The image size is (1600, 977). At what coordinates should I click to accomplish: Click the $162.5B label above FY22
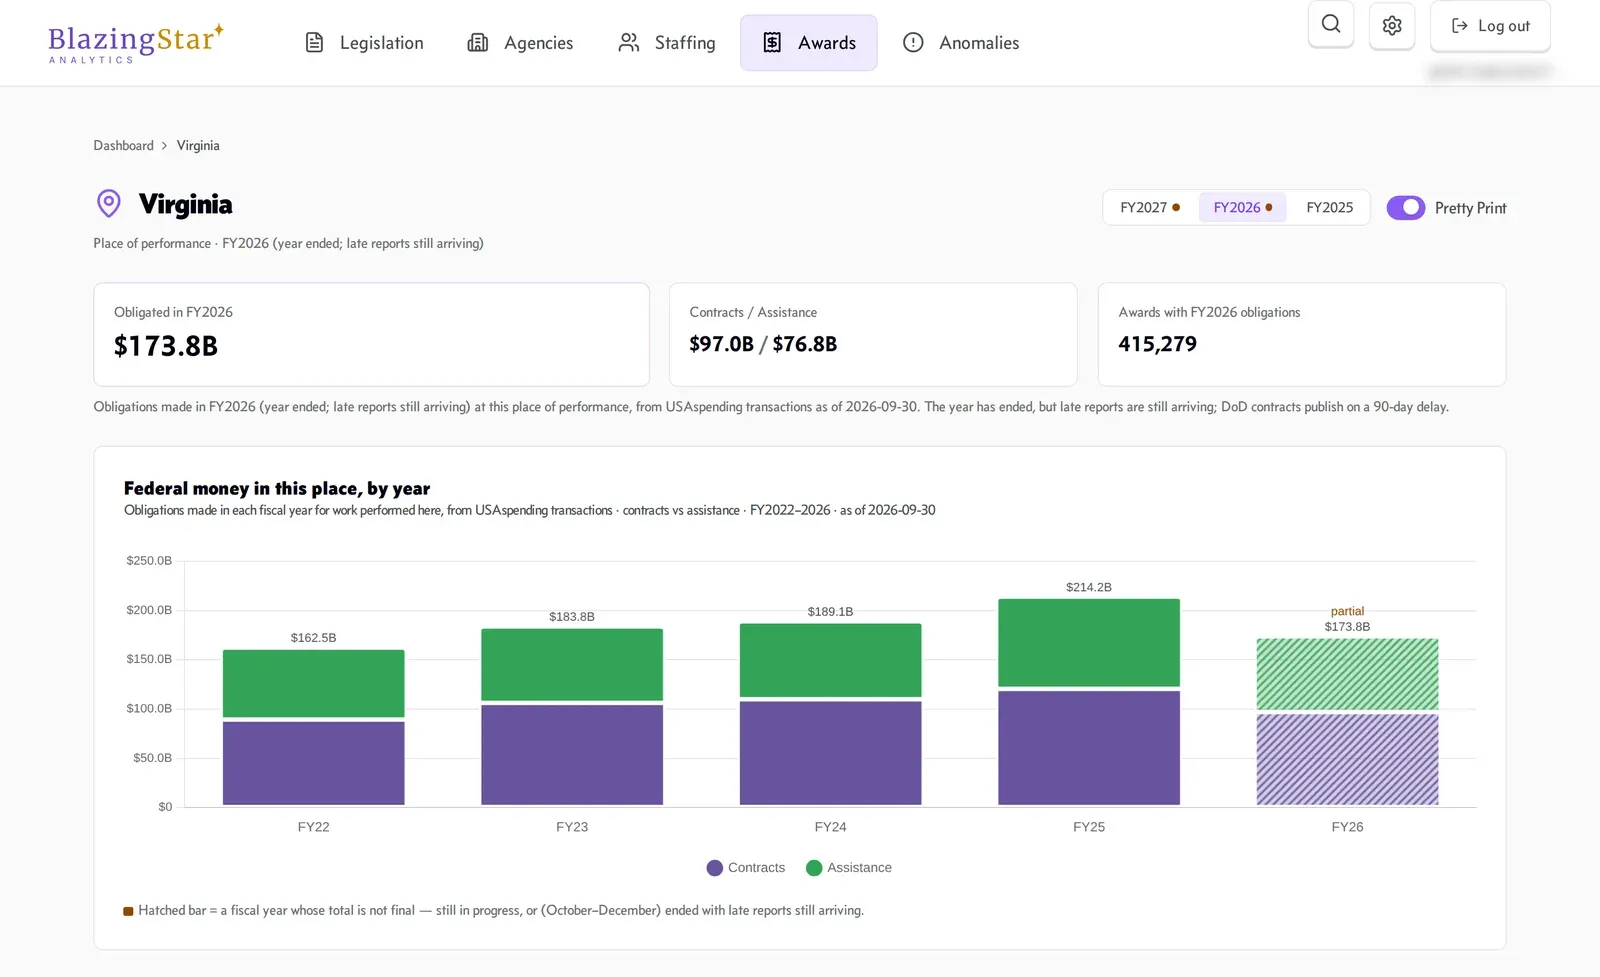coord(313,638)
